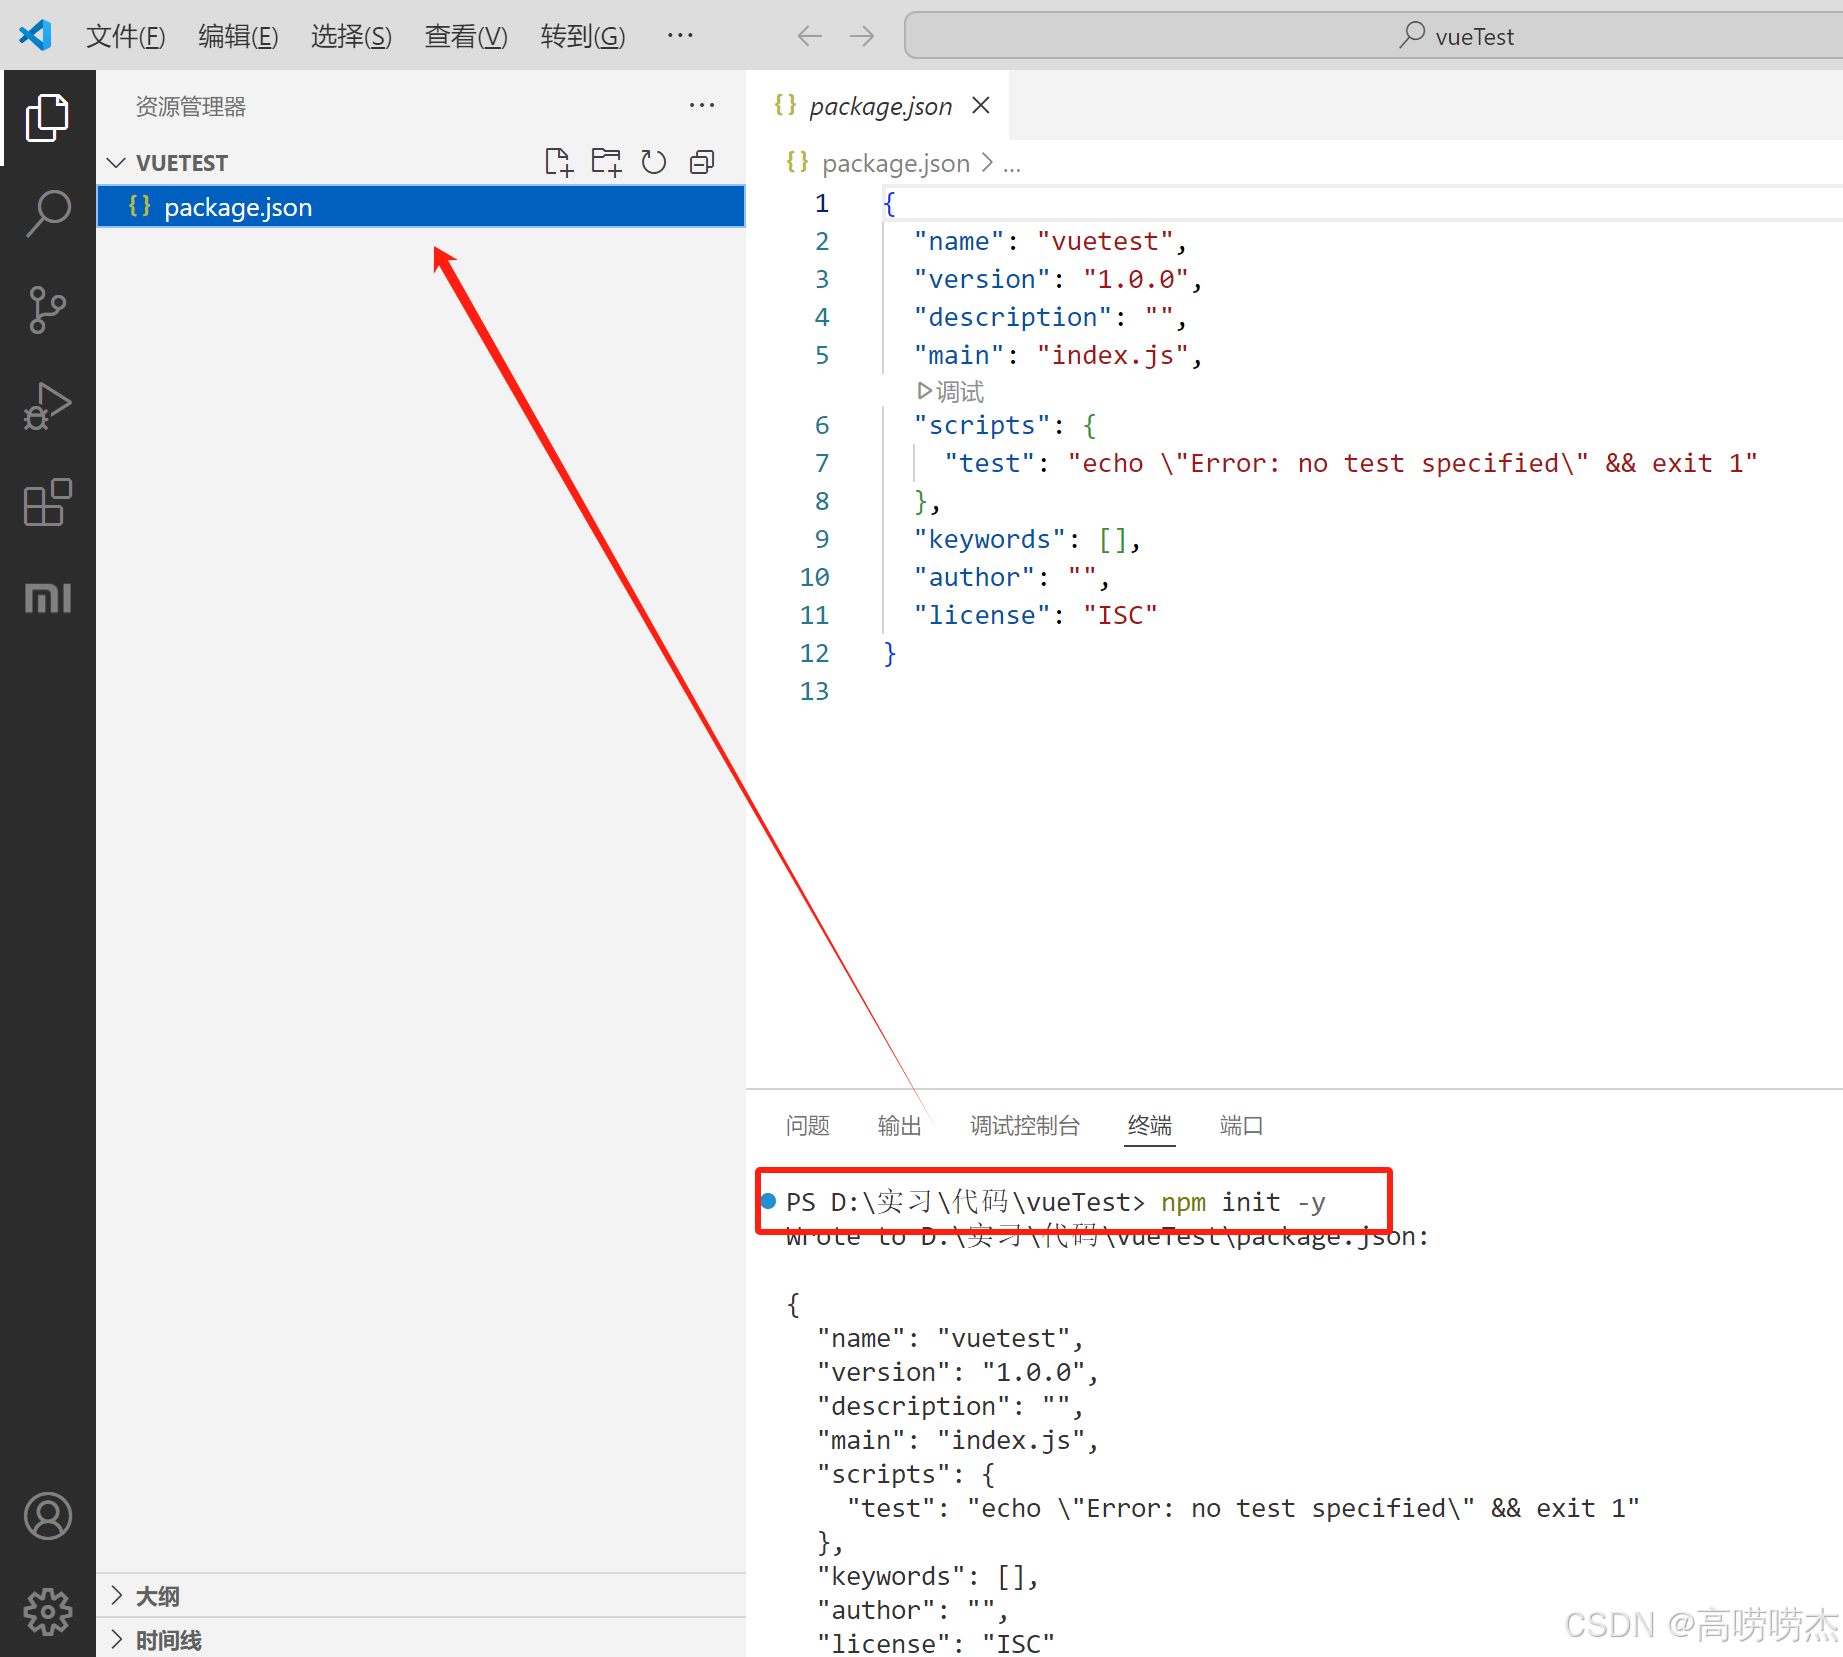Viewport: 1843px width, 1657px height.
Task: Open the Run and Debug view
Action: (x=47, y=406)
